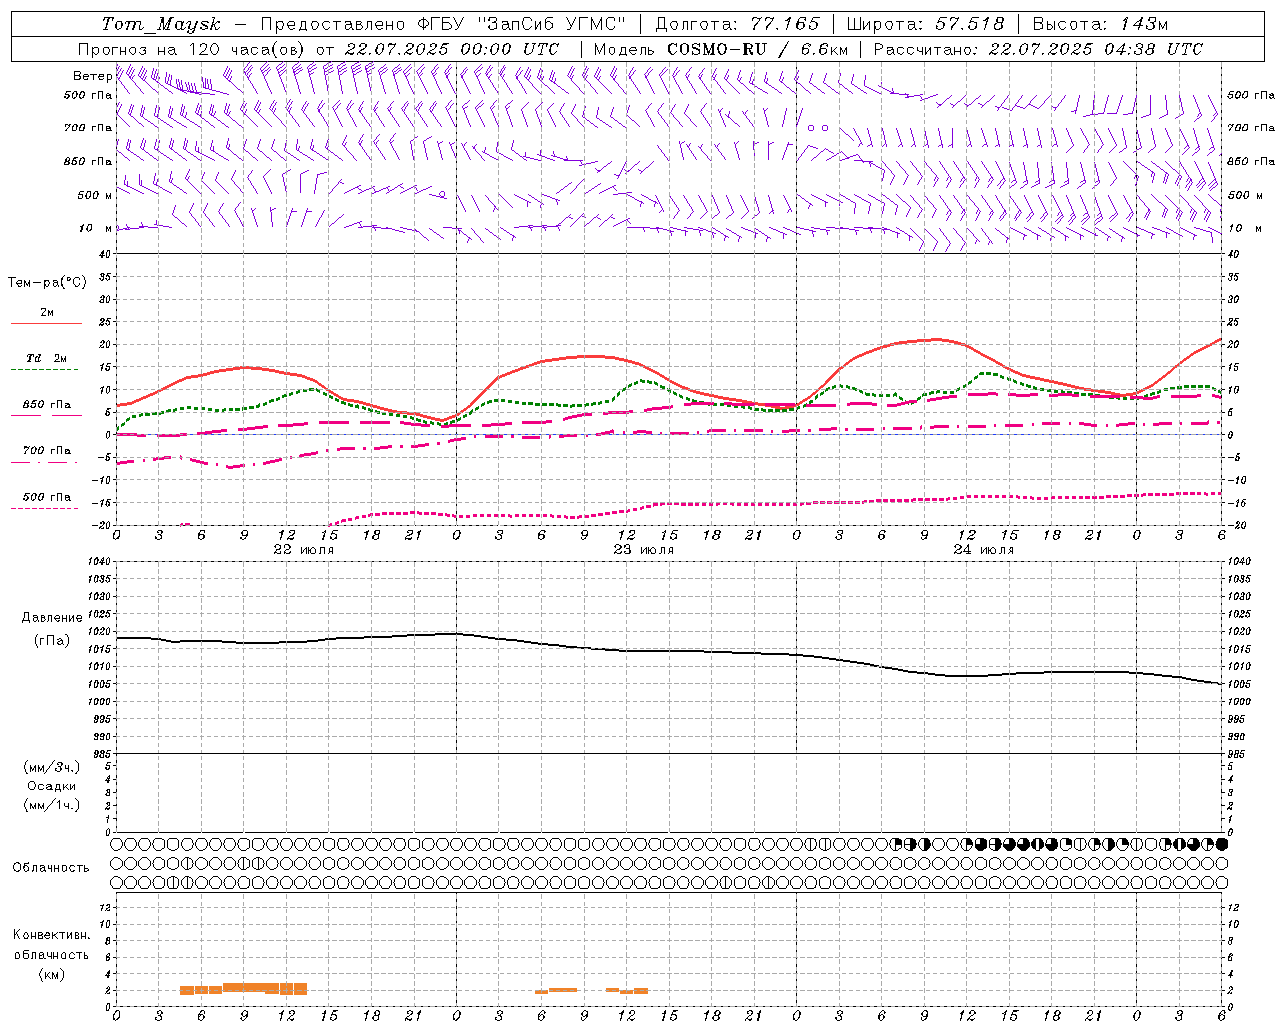The width and height of the screenshot is (1280, 1024).
Task: Click the Облачность cloud cover label
Action: [51, 867]
